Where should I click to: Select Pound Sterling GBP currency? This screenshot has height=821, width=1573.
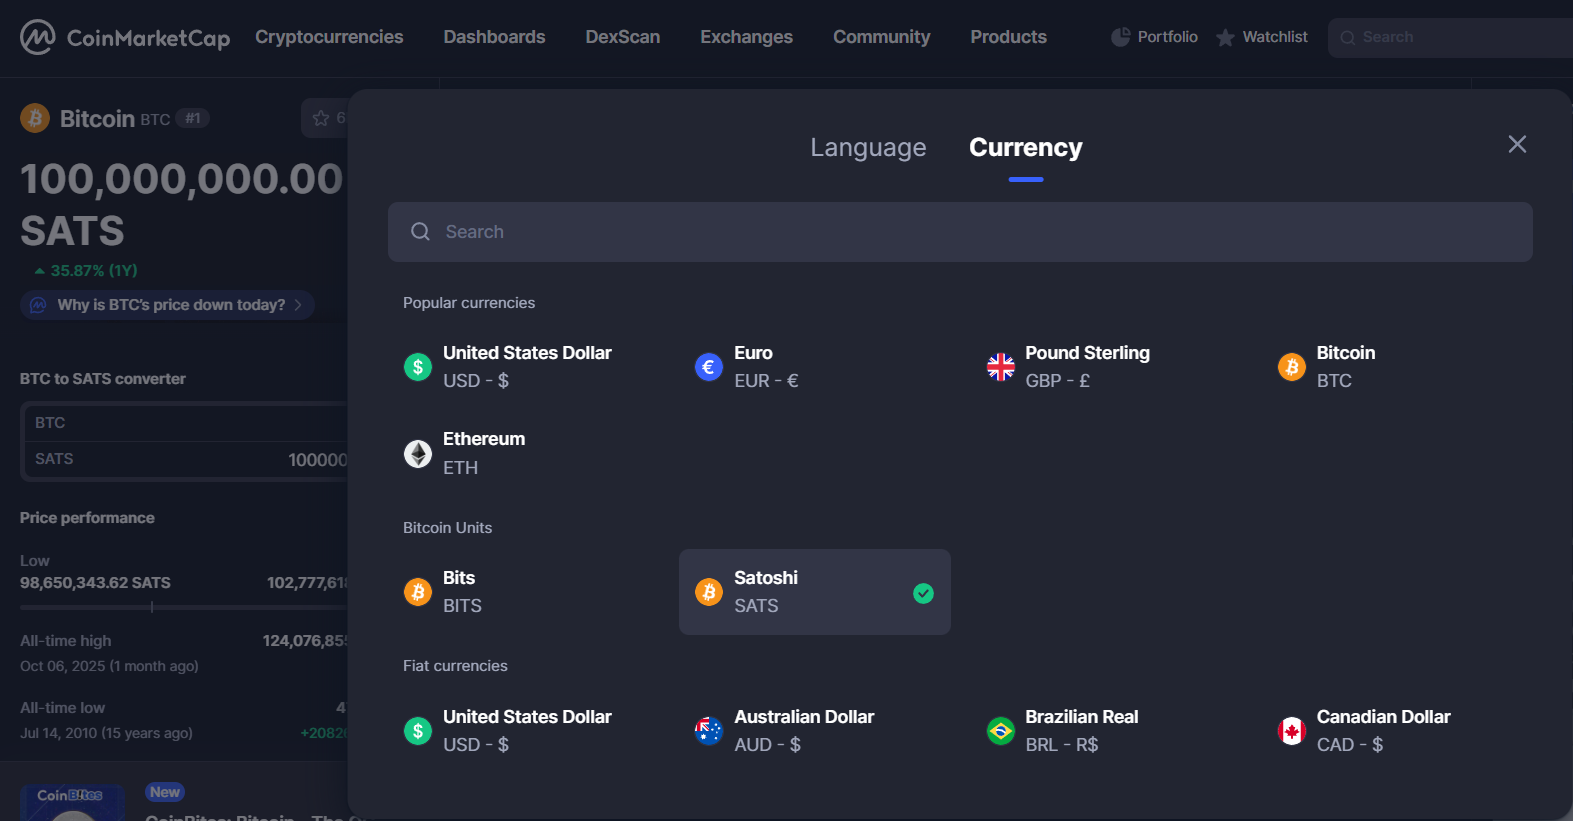coord(1106,367)
